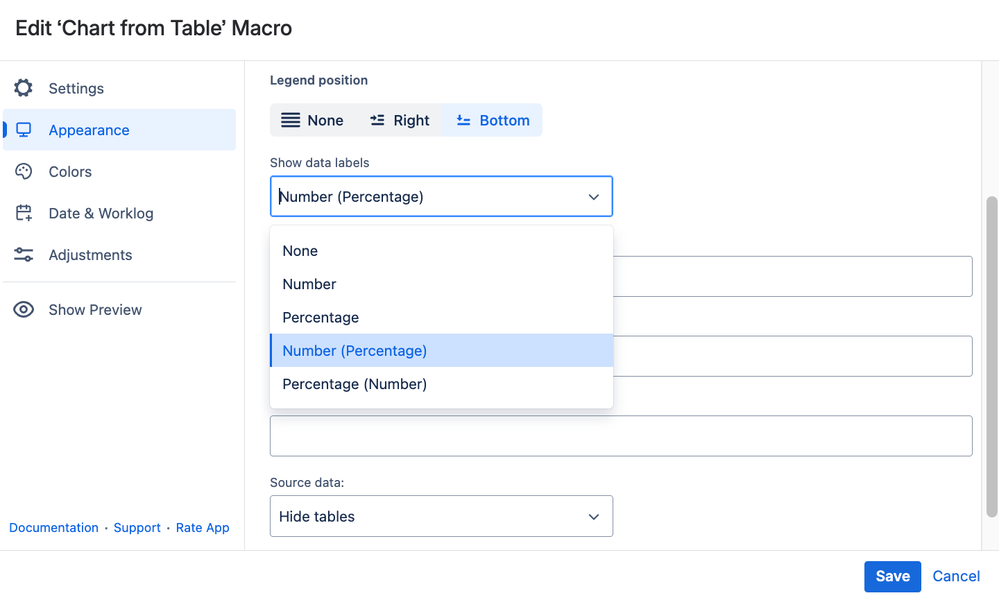
Task: Click the Show Preview eye icon
Action: click(24, 310)
